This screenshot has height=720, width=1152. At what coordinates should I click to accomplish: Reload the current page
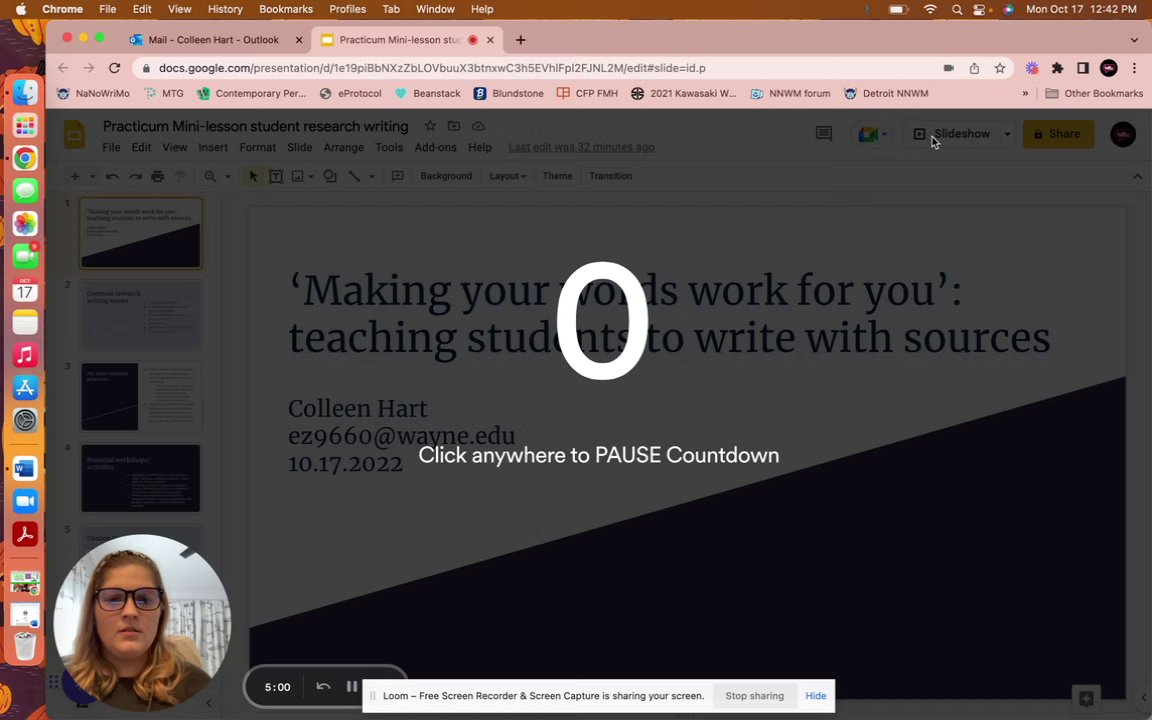[115, 68]
